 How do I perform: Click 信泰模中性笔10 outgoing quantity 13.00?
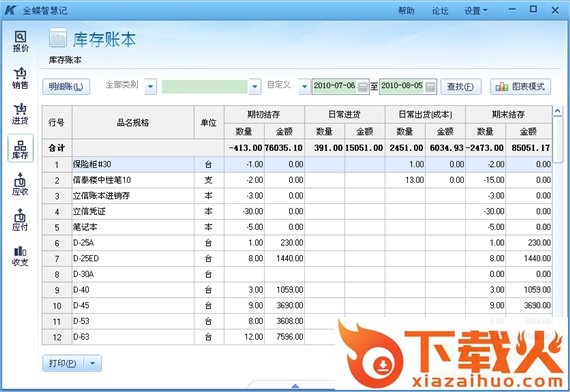pos(414,180)
